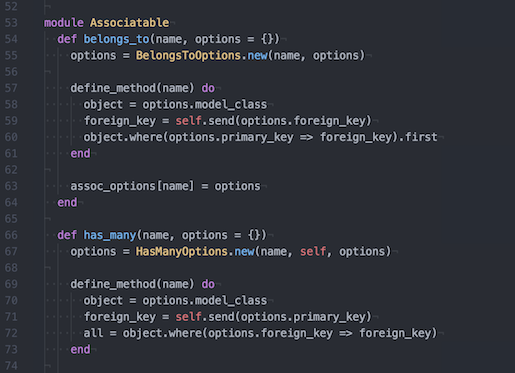
Task: Click the .first call on line 60
Action: (418, 137)
